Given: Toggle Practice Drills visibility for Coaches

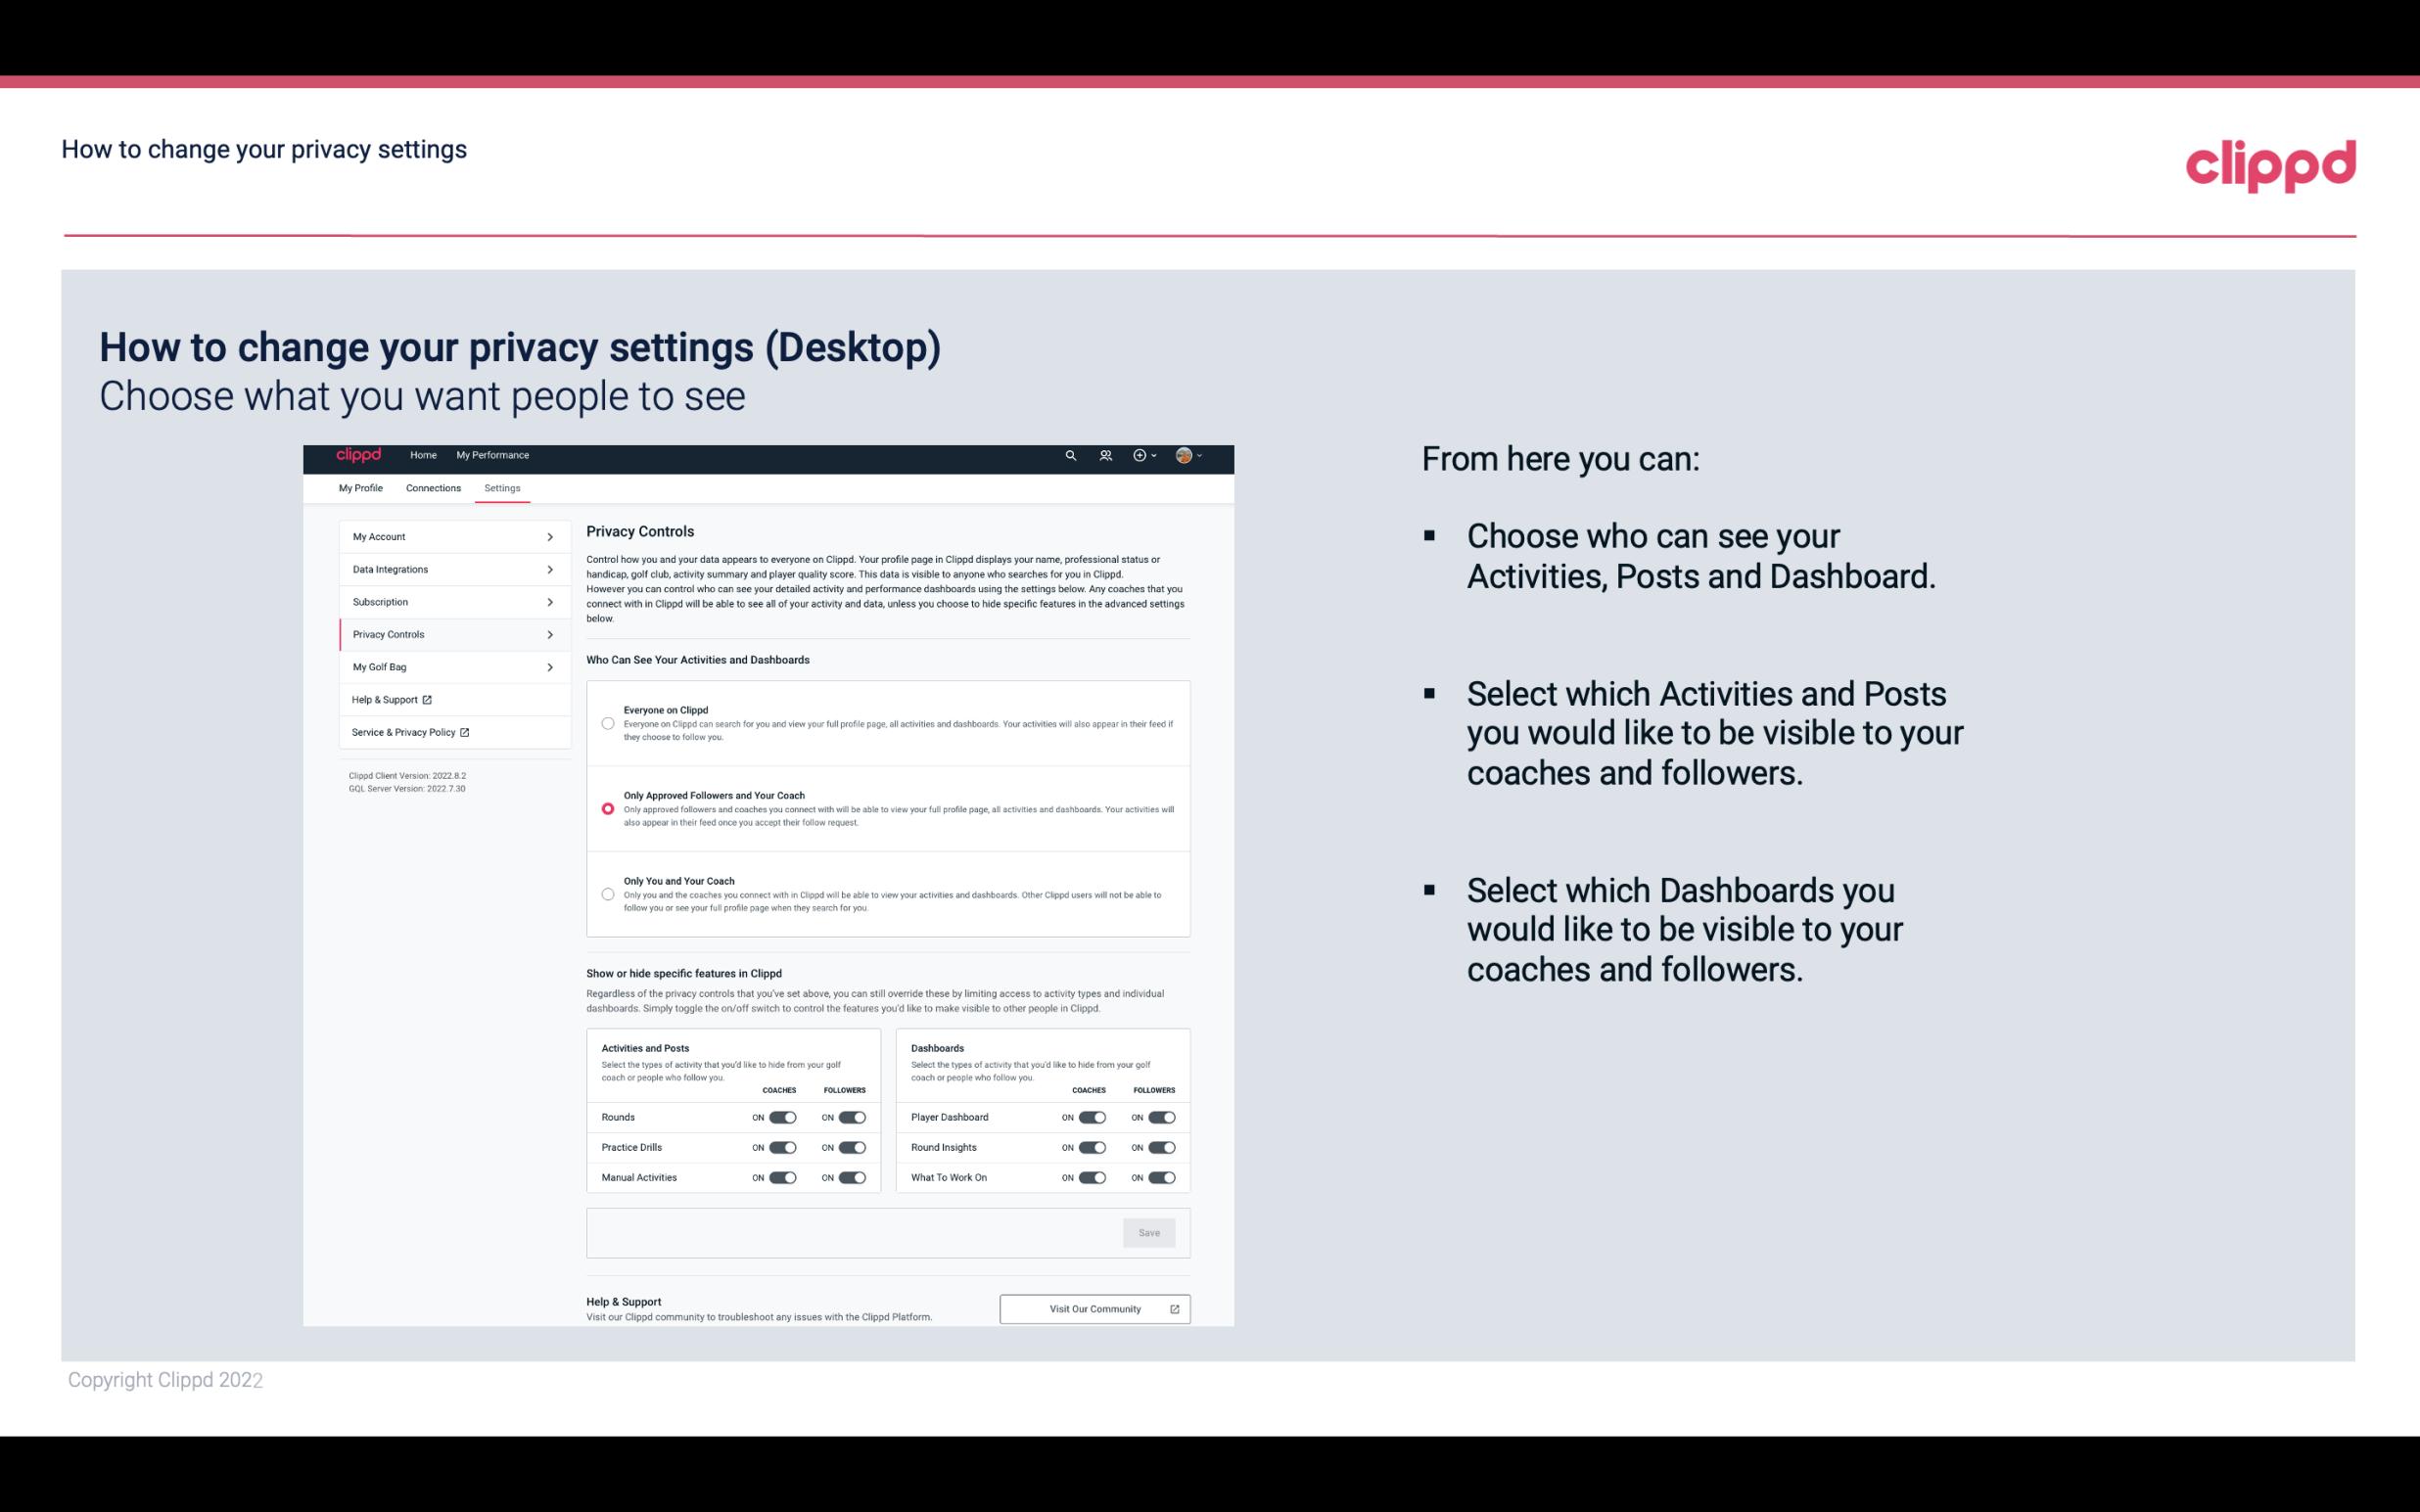Looking at the screenshot, I should pos(782,1148).
